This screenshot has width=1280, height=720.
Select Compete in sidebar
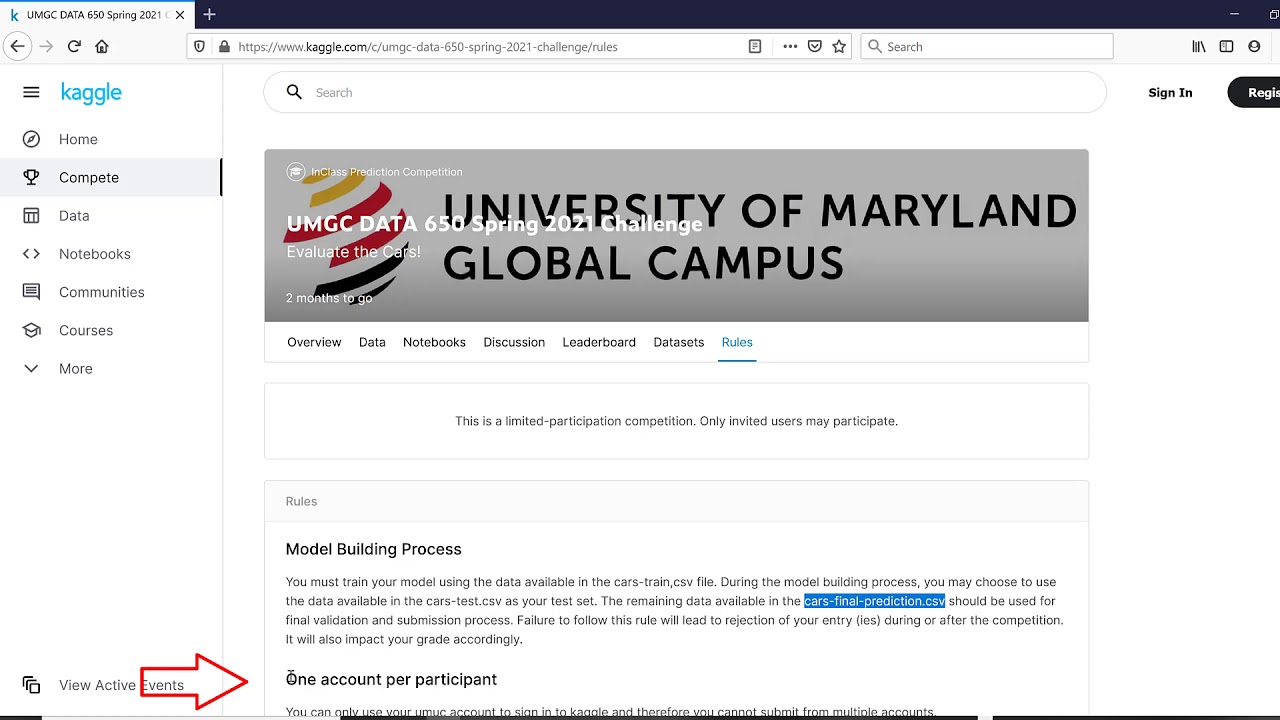coord(89,177)
